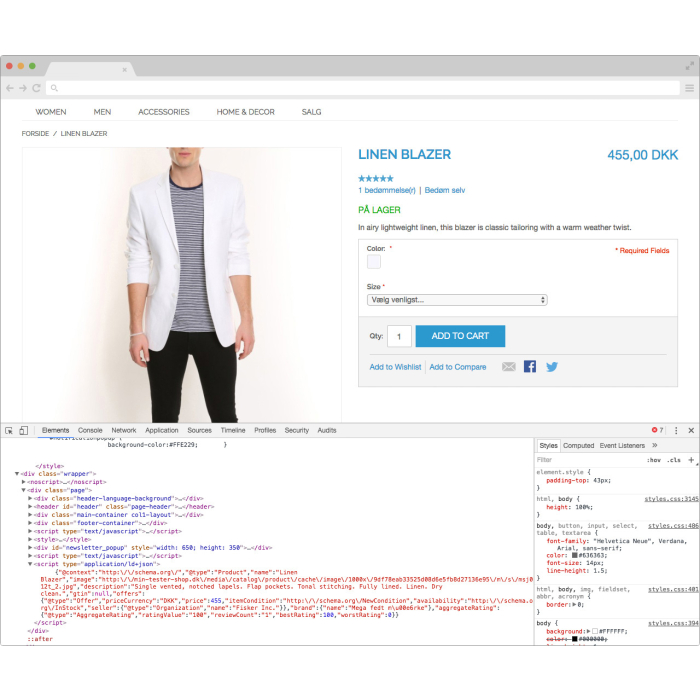Click the background #FFFFFF swatch
Image resolution: width=700 pixels, height=700 pixels.
click(x=595, y=631)
